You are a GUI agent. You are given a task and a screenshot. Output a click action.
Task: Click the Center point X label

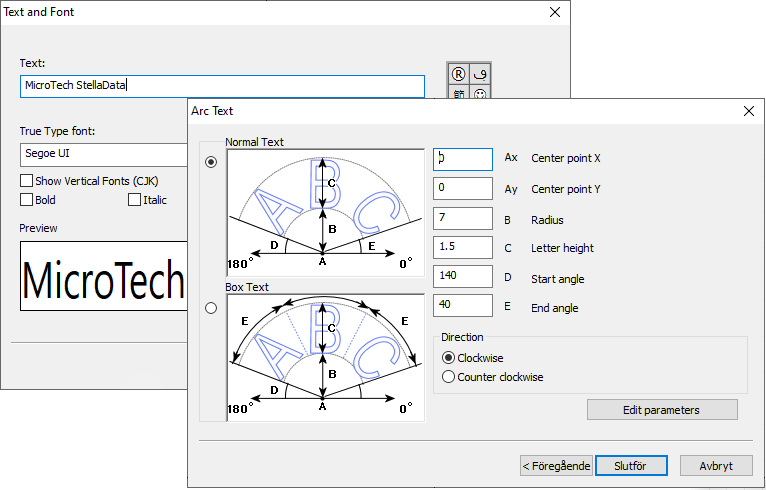[x=566, y=158]
